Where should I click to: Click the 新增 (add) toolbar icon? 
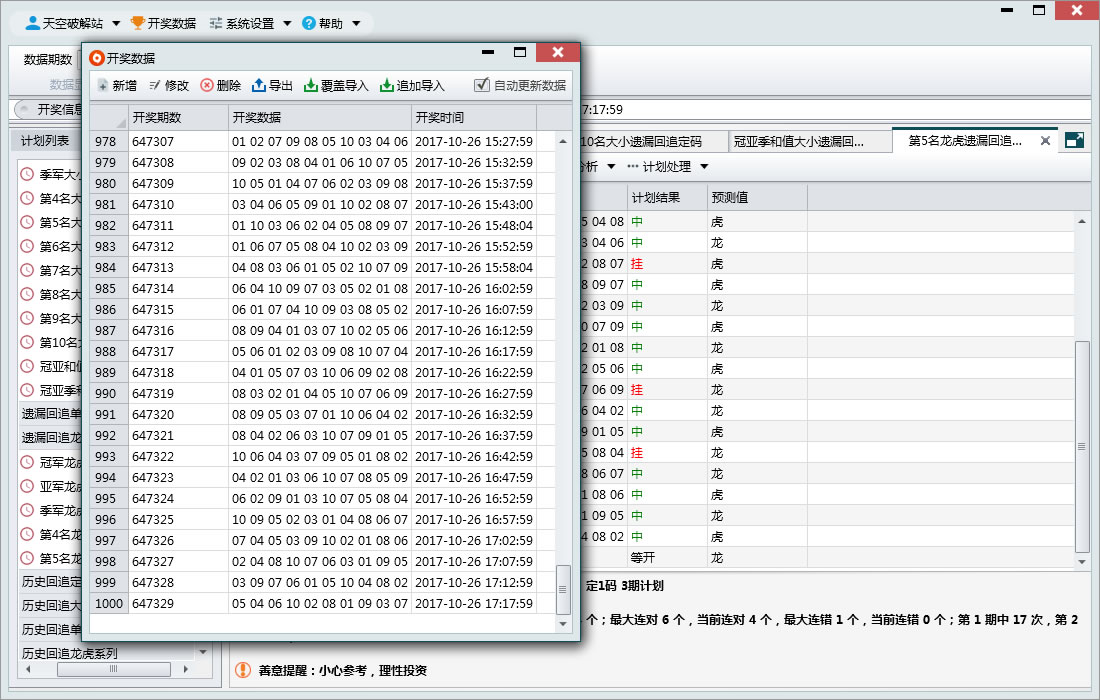click(x=103, y=86)
